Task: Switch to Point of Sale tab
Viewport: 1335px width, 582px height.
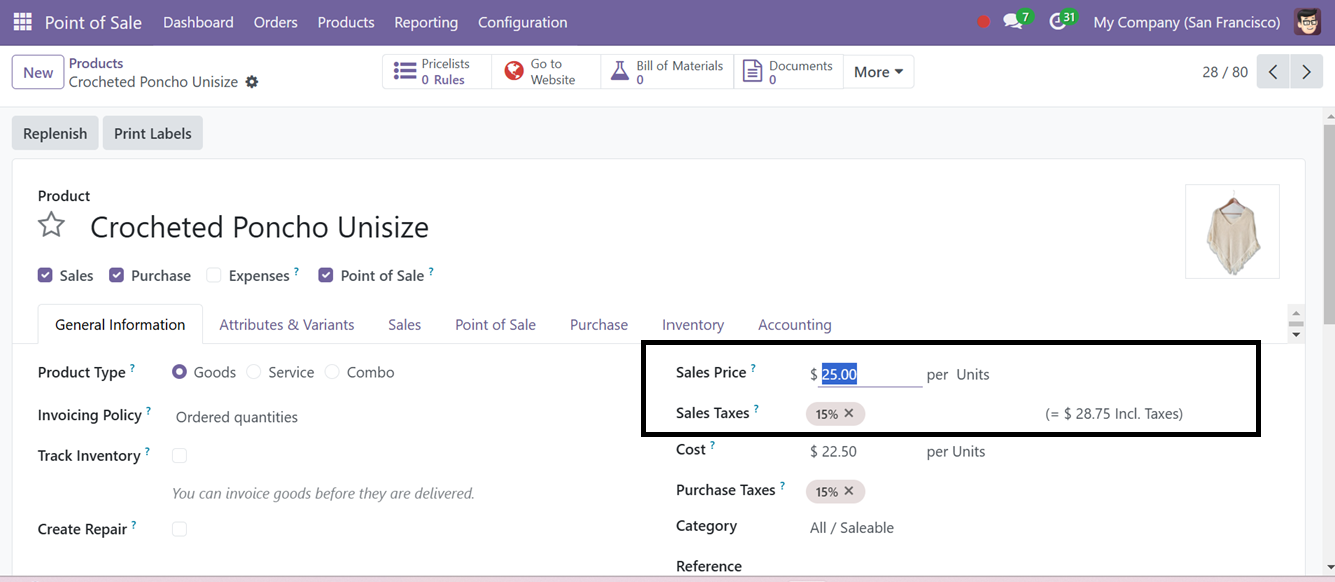Action: (x=496, y=324)
